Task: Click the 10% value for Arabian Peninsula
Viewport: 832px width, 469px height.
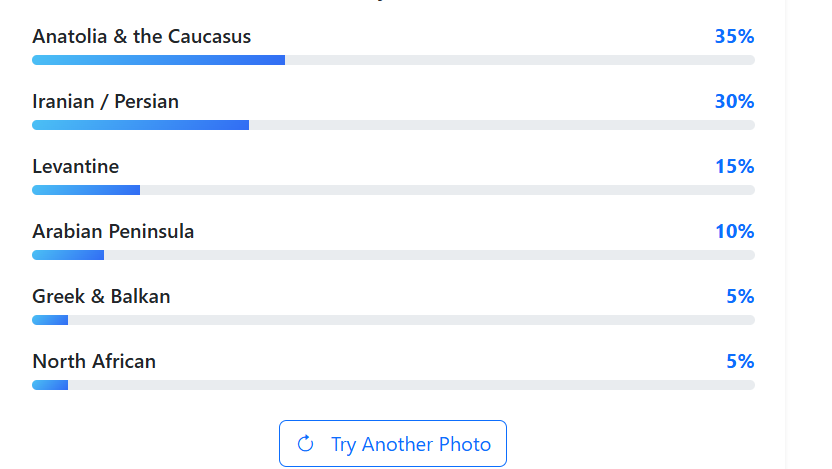Action: click(734, 232)
